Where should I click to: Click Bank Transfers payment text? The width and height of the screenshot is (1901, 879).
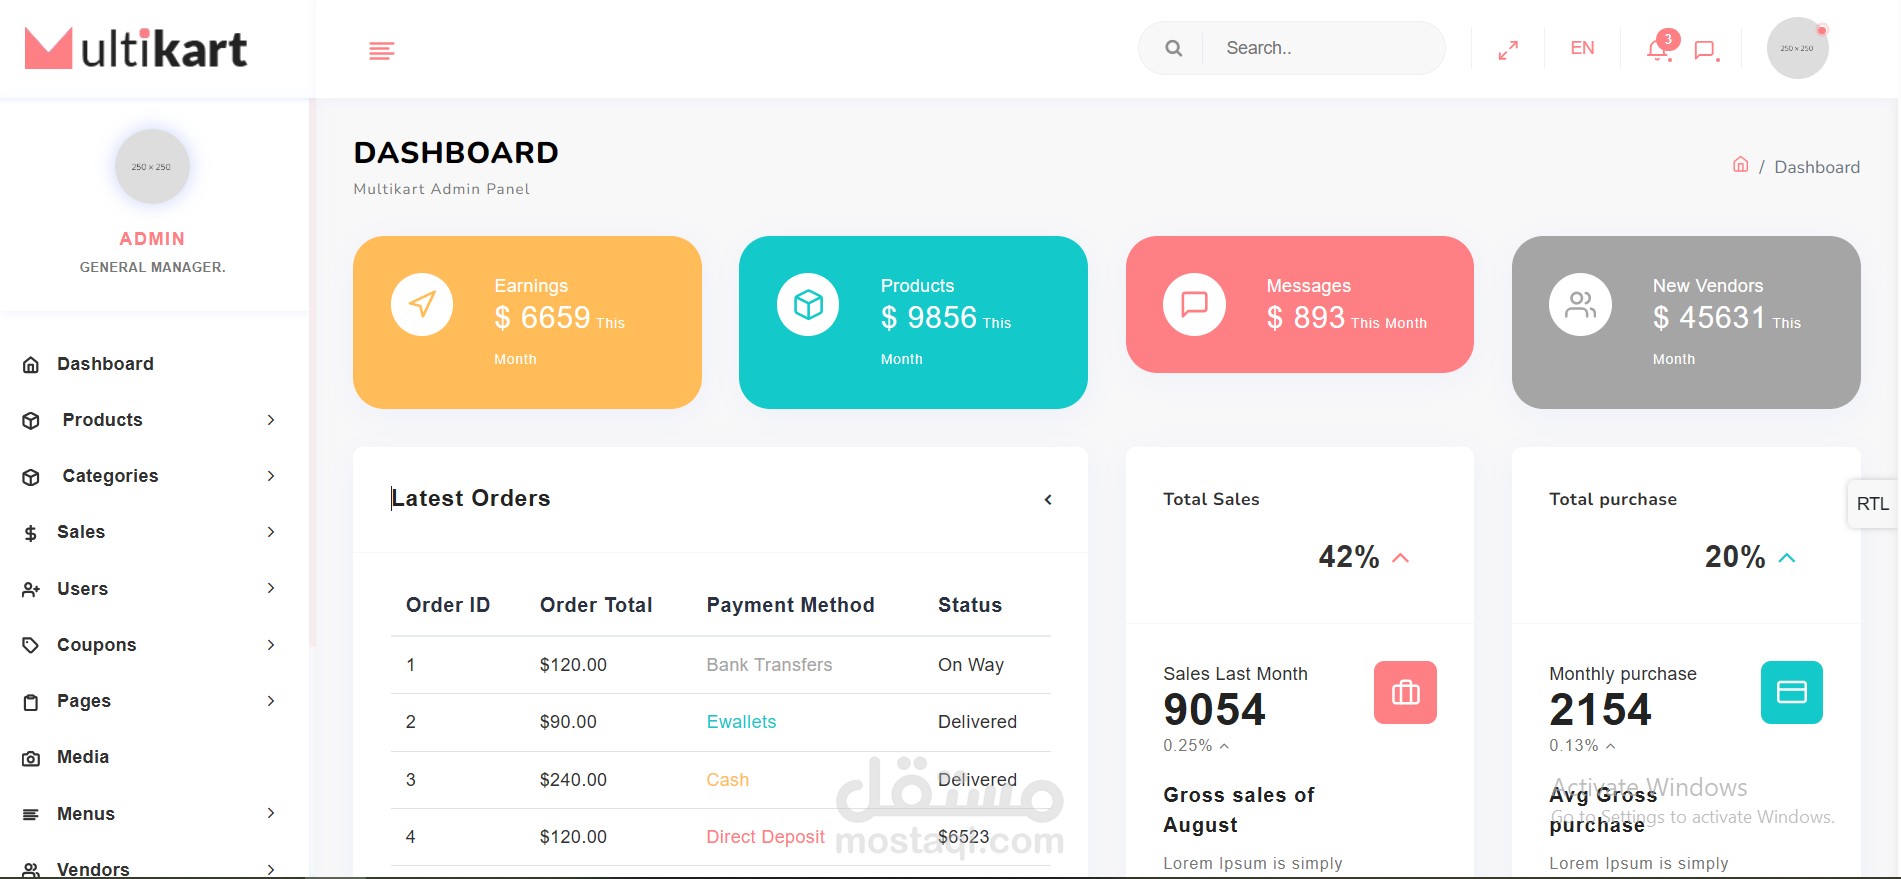click(x=769, y=665)
